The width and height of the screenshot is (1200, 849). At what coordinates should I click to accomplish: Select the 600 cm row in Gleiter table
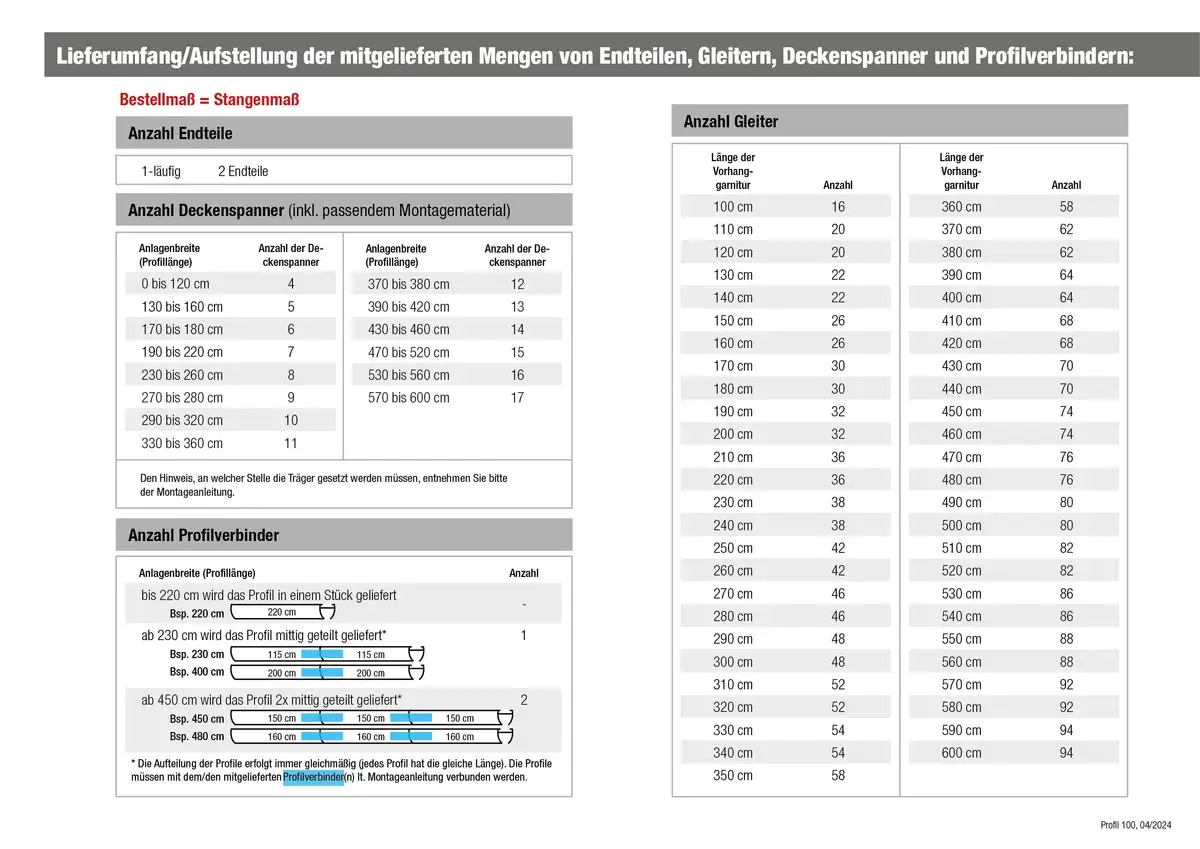1014,753
